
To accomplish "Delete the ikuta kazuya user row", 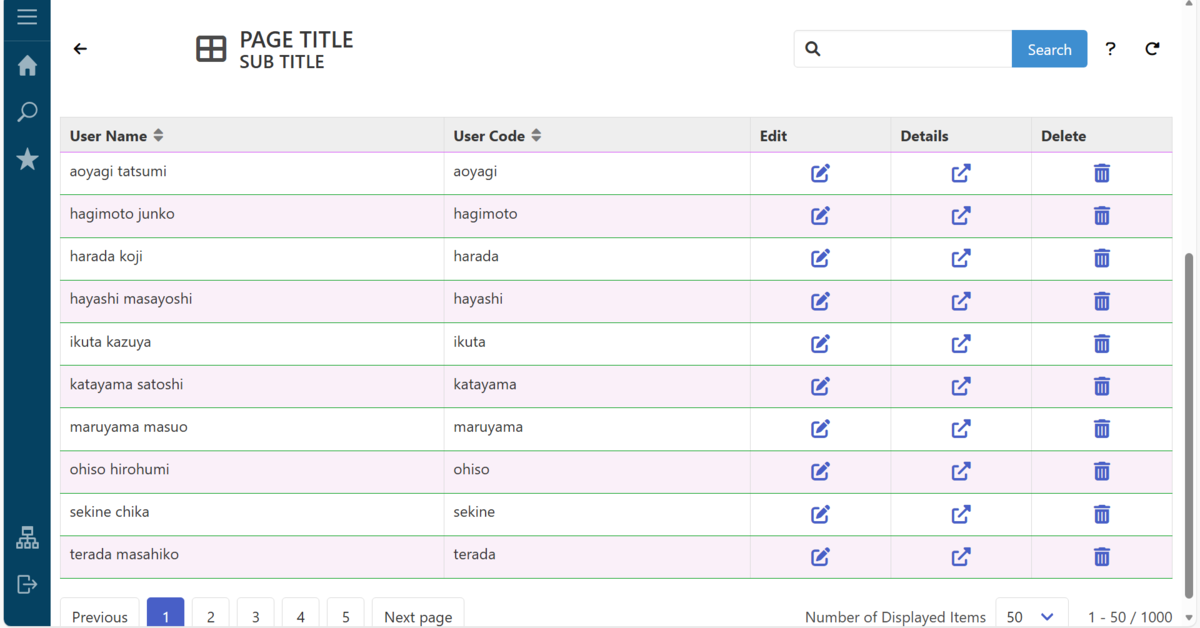I will tap(1101, 344).
